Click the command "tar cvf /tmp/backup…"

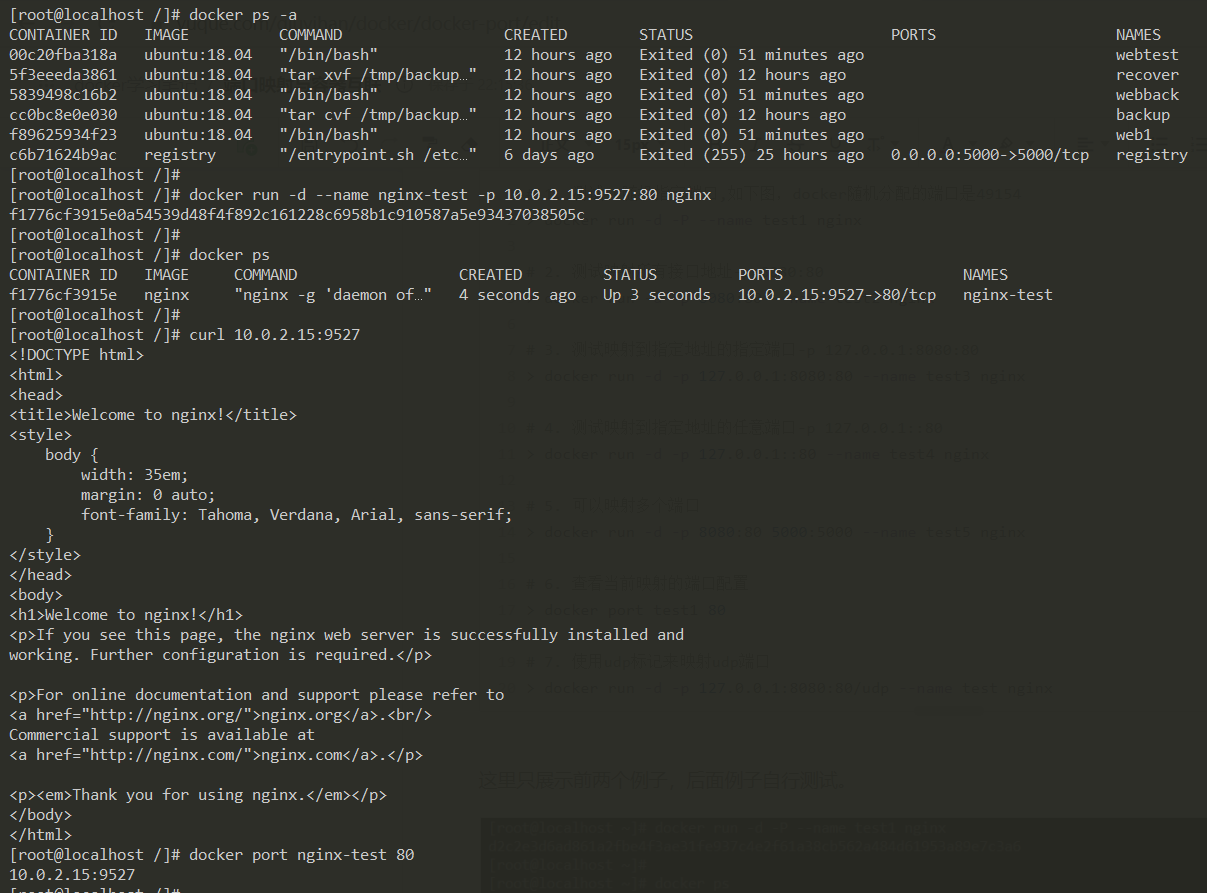coord(378,115)
